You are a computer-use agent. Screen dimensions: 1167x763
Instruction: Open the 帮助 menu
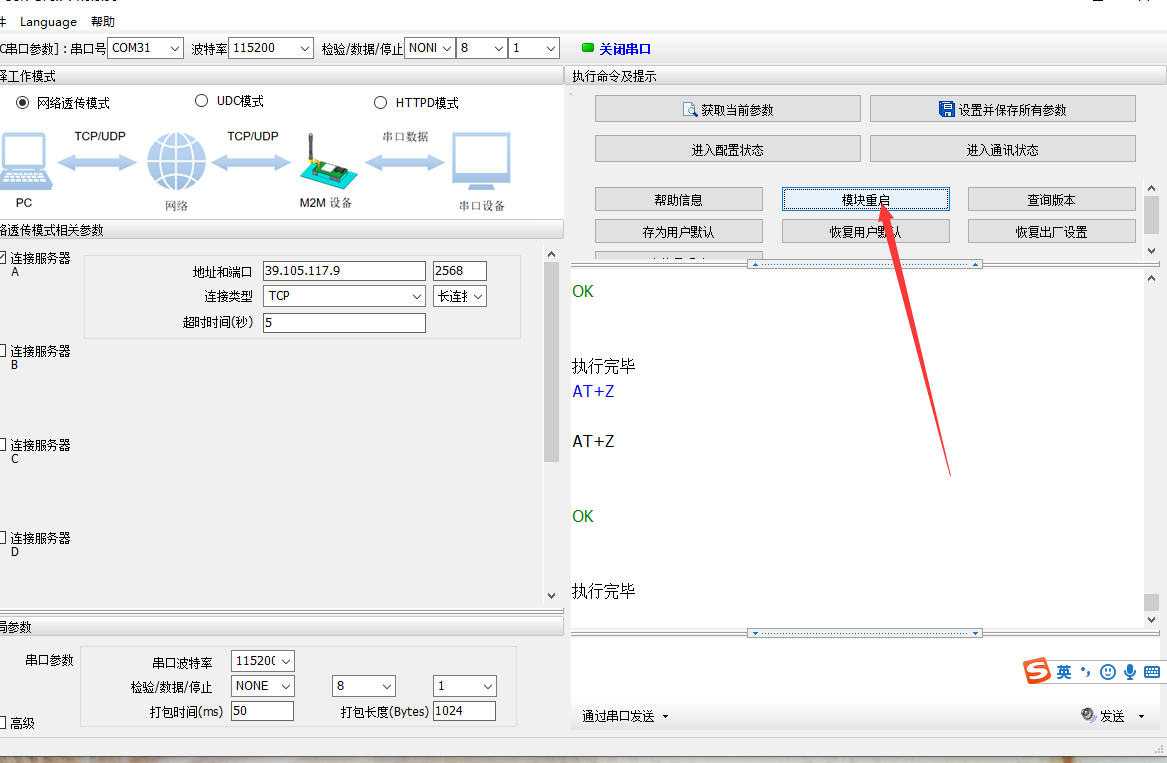pos(103,21)
